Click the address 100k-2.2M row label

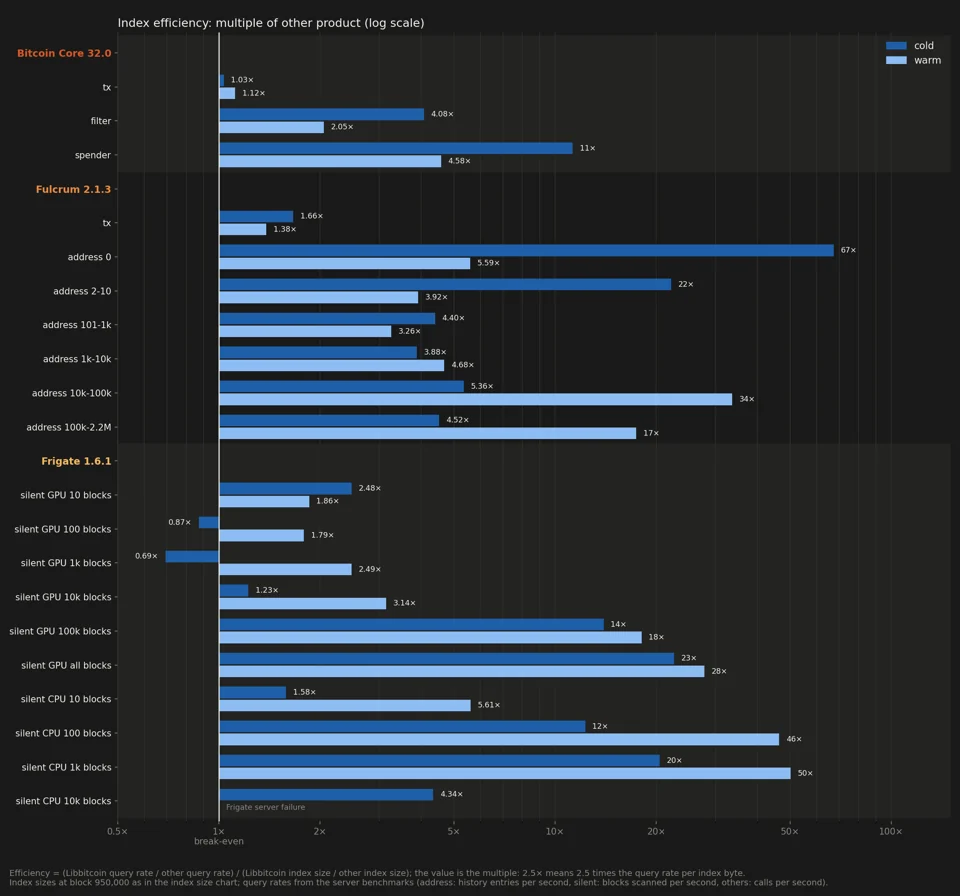pyautogui.click(x=69, y=427)
